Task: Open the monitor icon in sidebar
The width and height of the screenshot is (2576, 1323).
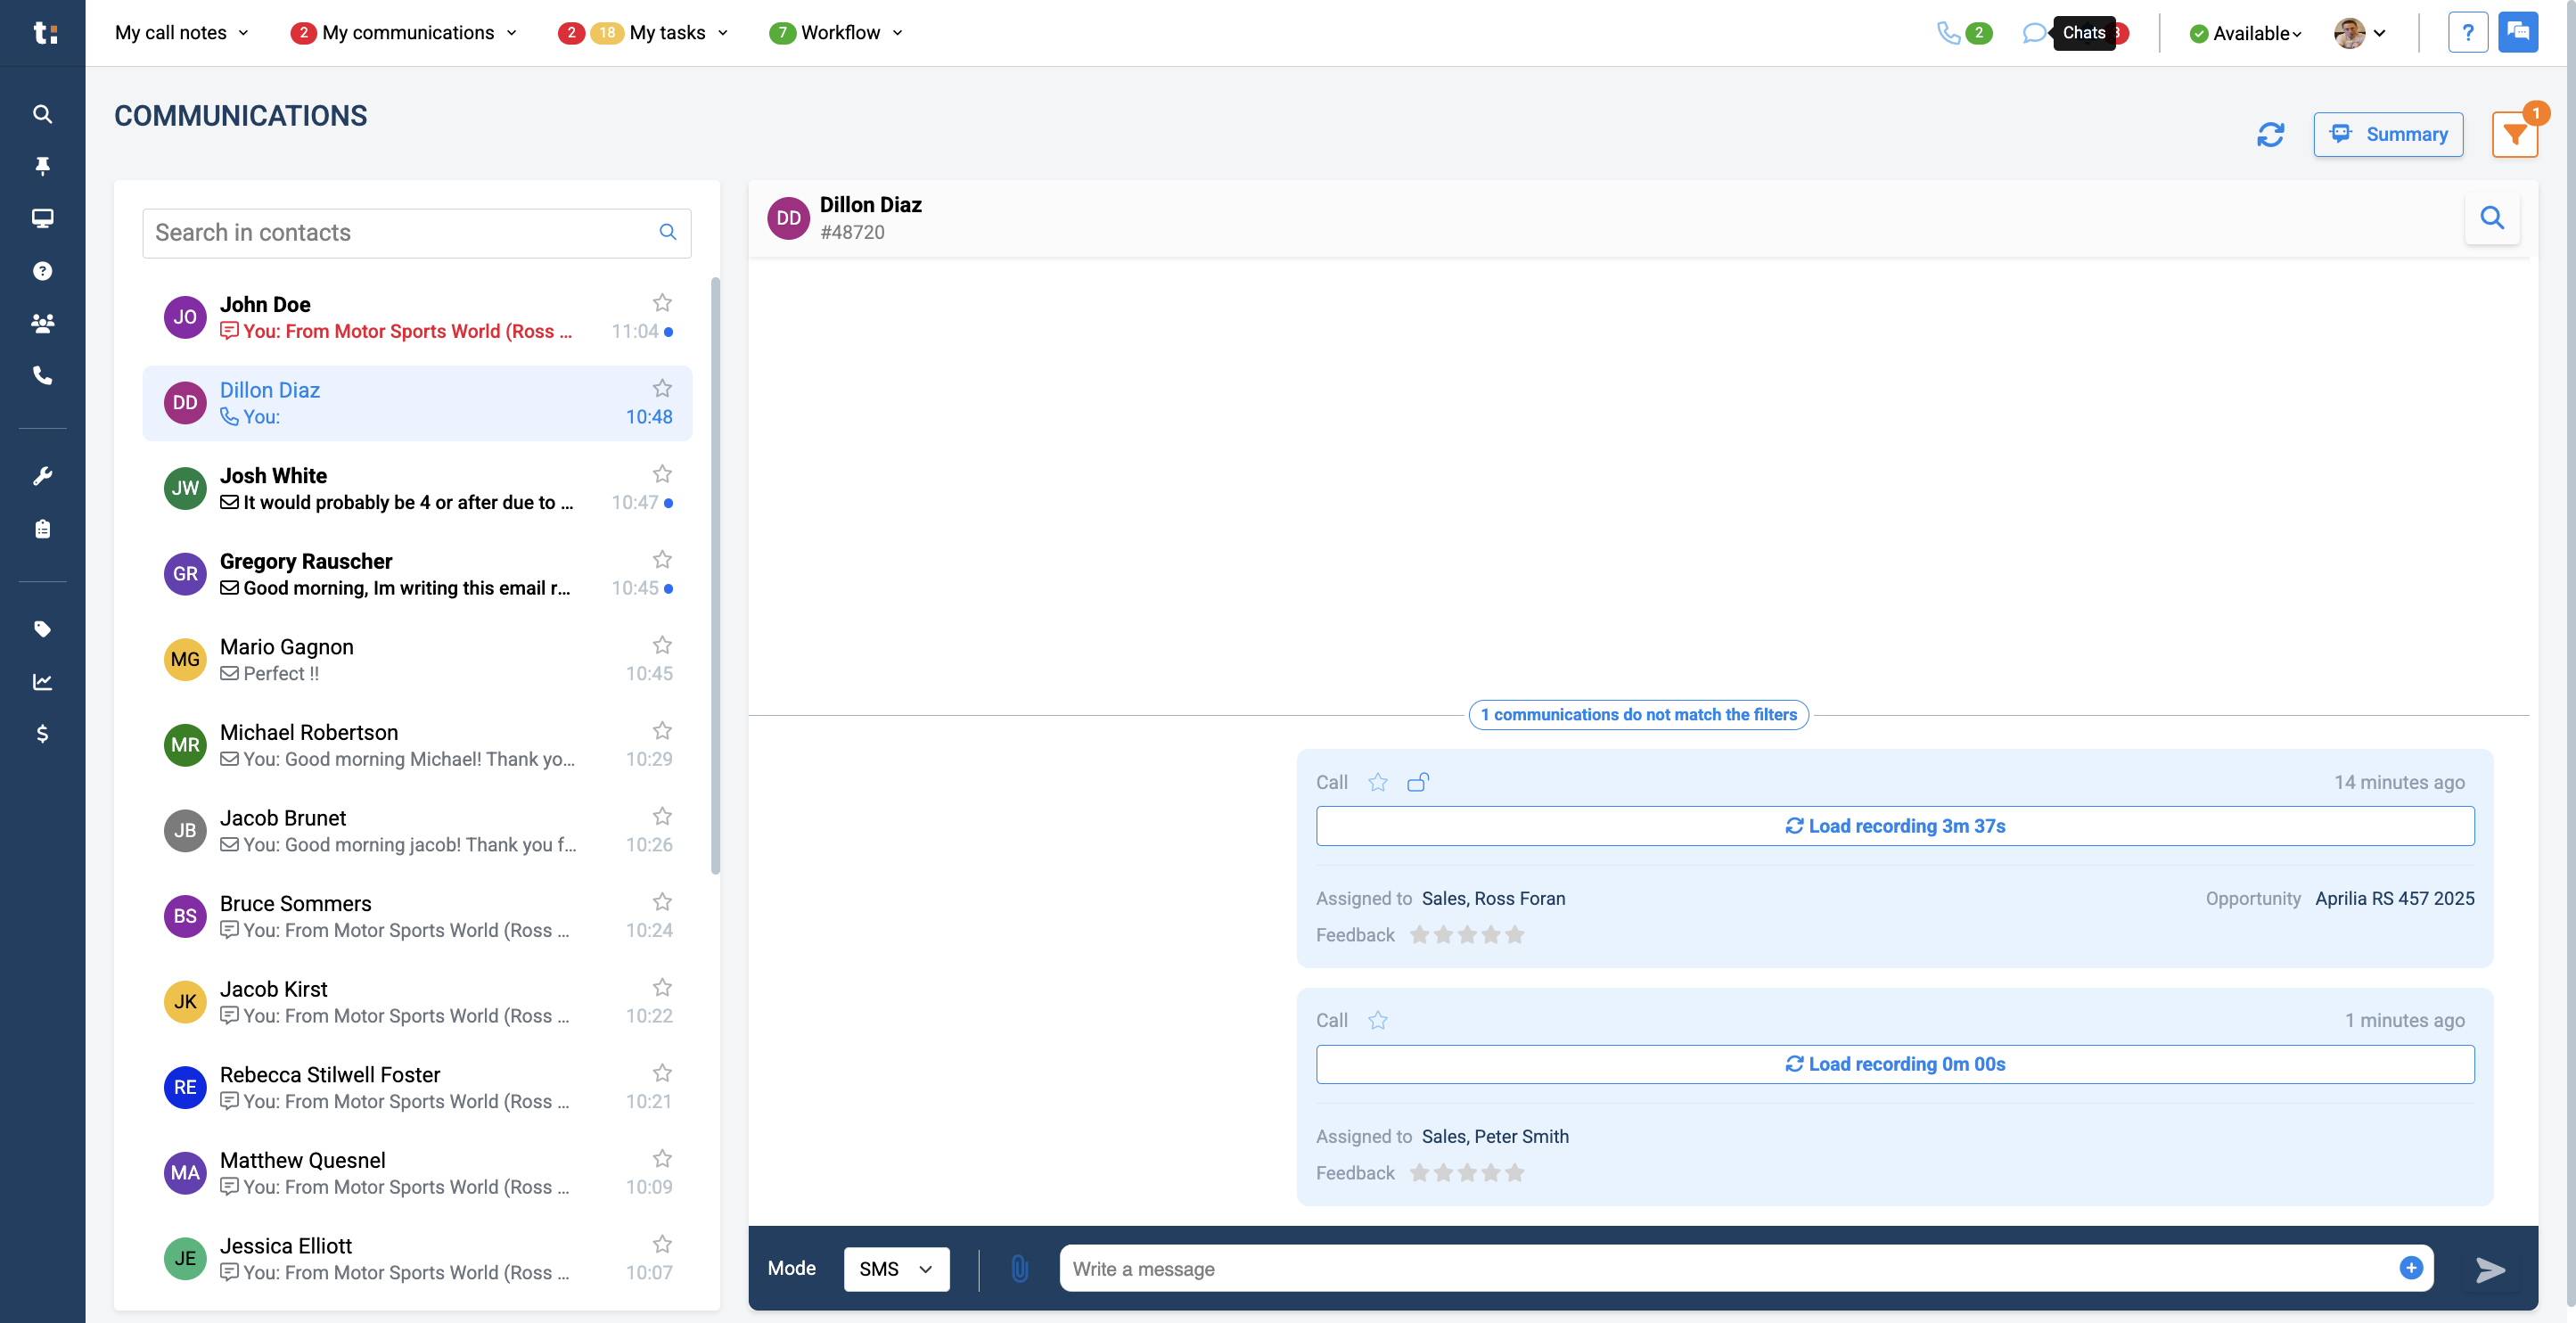Action: point(42,218)
